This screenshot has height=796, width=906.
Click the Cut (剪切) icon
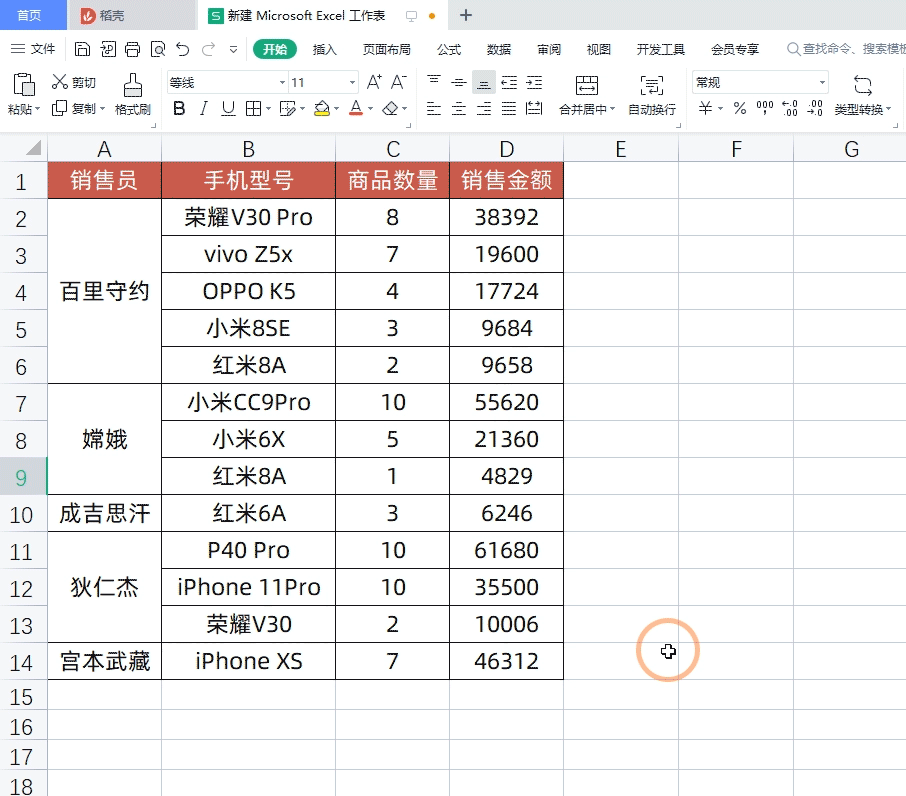pos(76,82)
